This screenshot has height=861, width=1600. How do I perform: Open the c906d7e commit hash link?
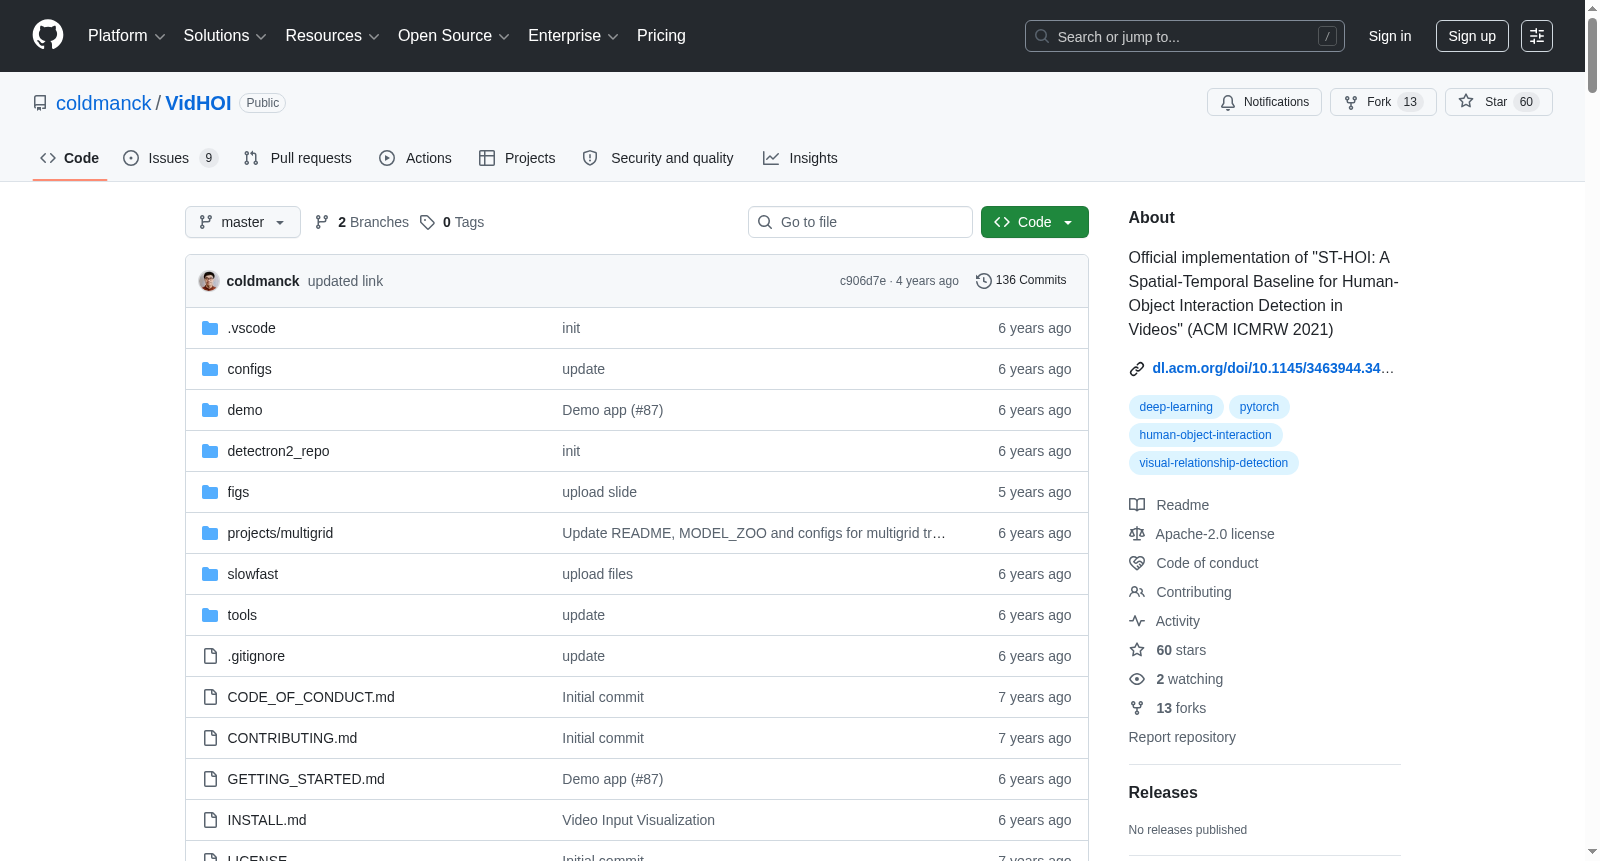[x=863, y=281]
